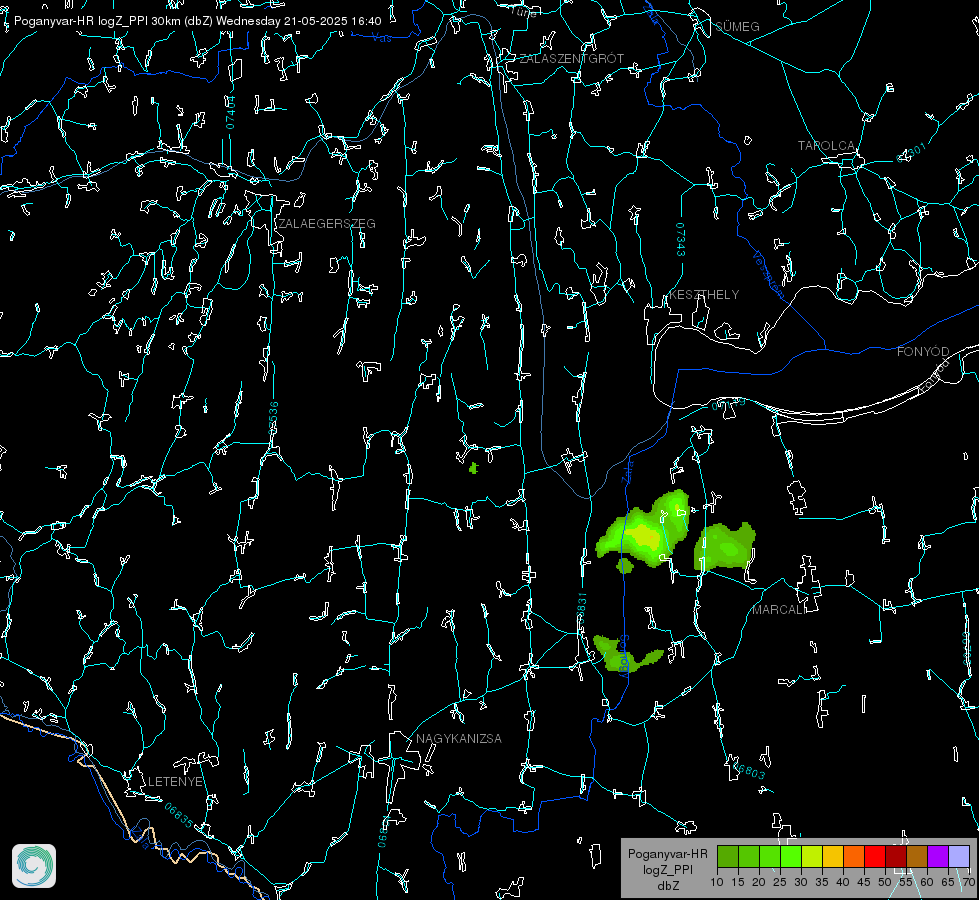Click the 06835 route number label

tap(179, 815)
